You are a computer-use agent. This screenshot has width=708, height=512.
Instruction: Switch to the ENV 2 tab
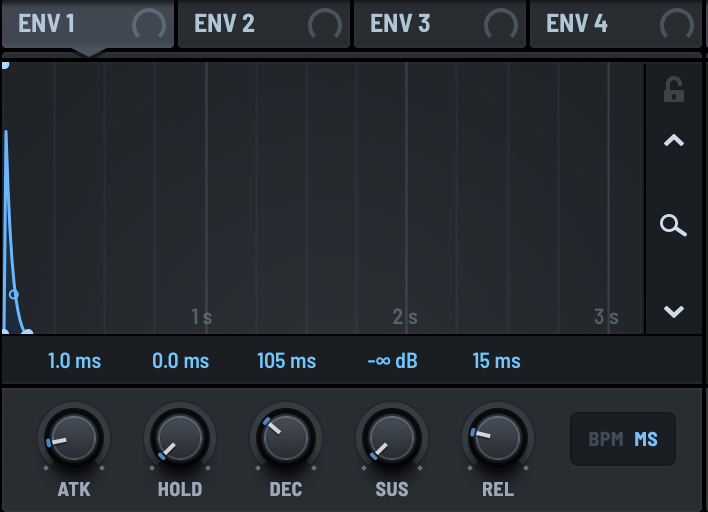tap(264, 23)
